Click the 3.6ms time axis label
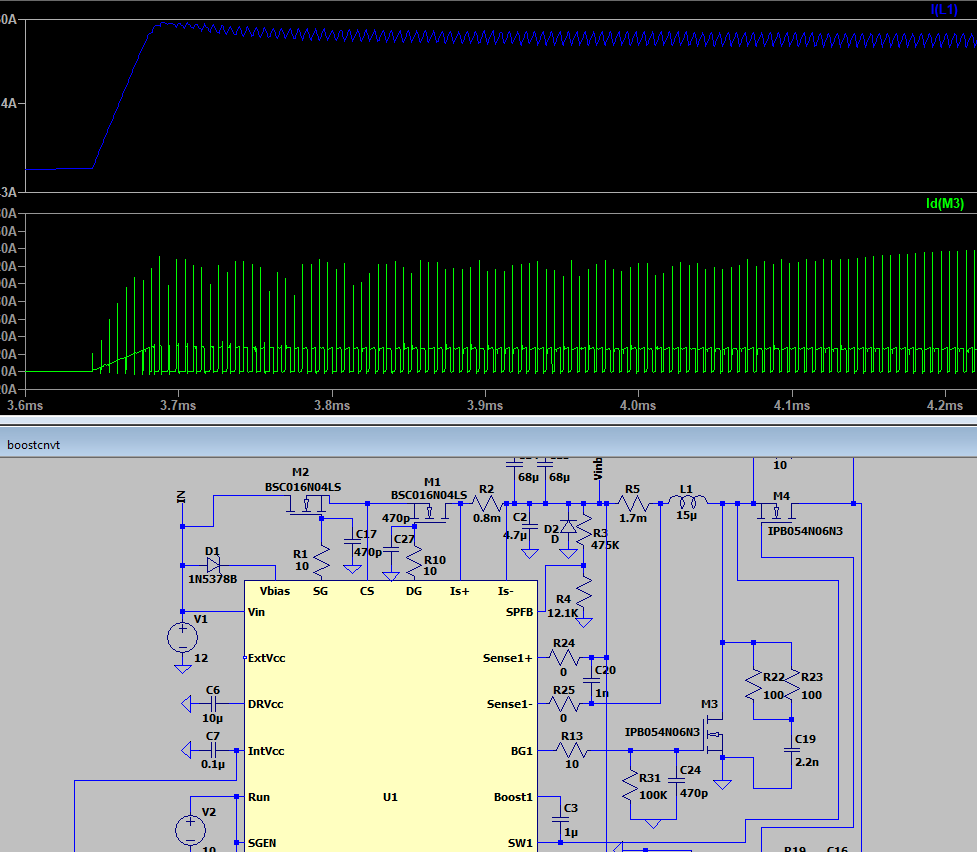 point(25,405)
